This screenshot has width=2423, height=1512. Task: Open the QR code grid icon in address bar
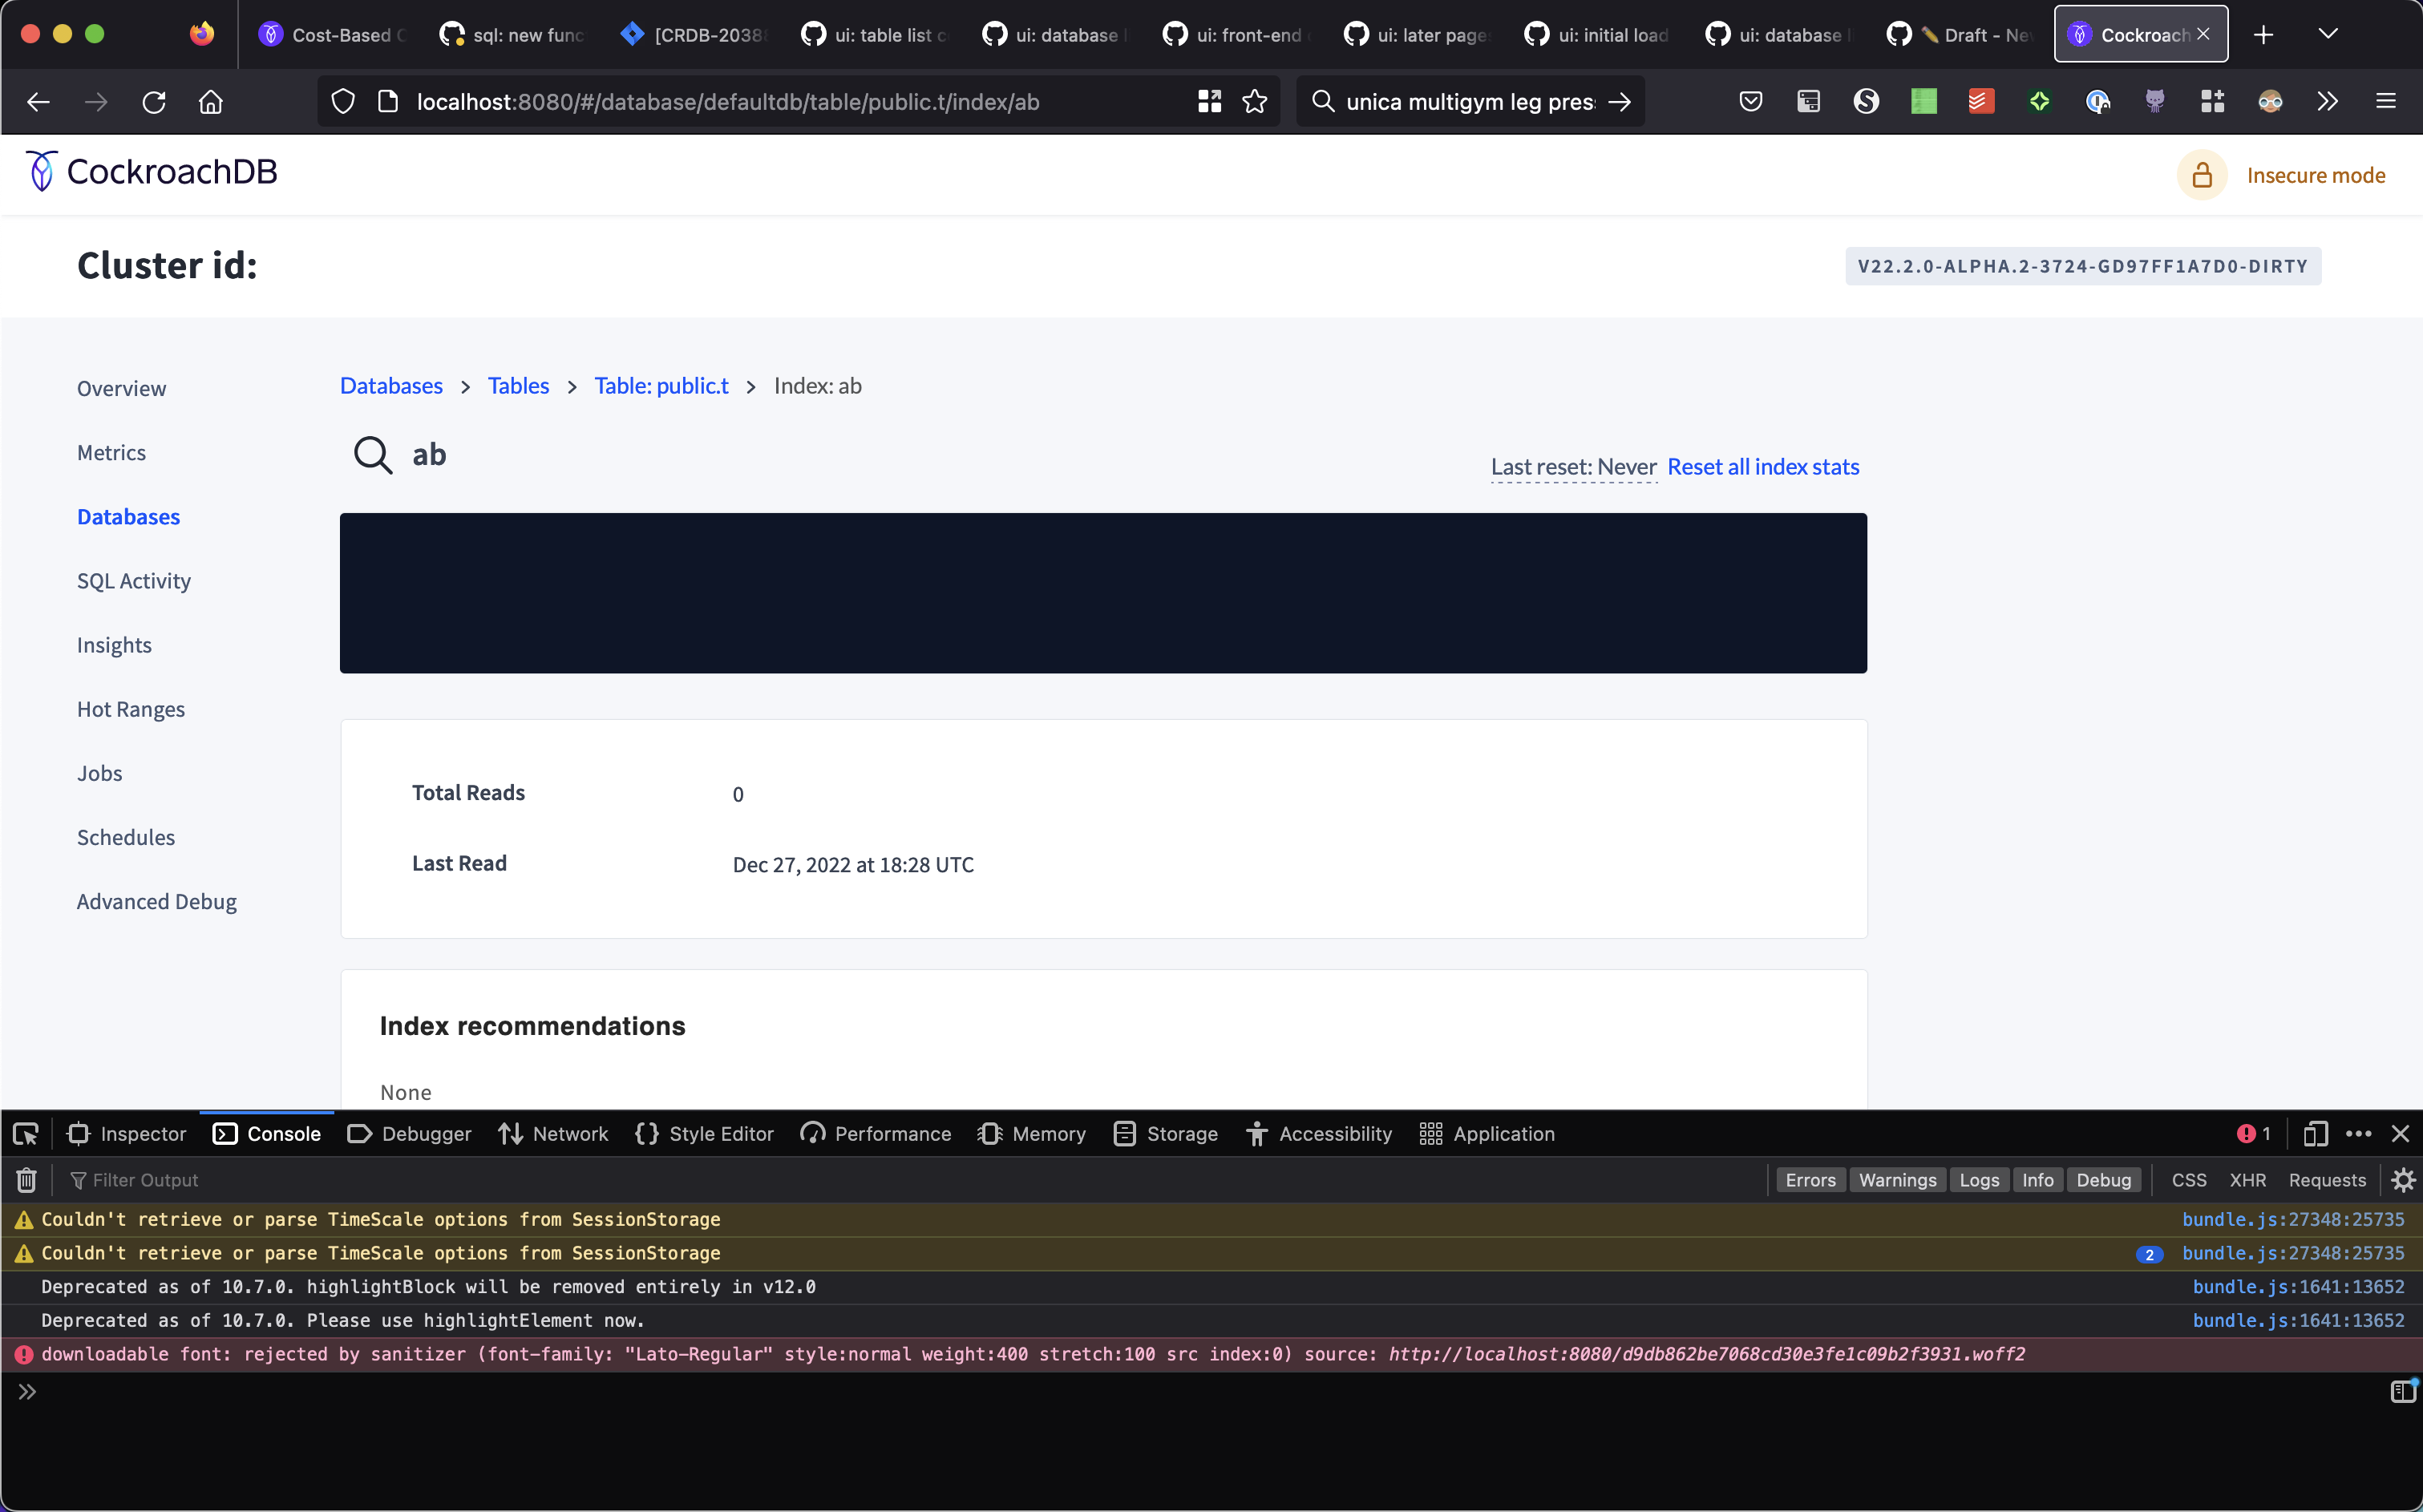[x=1210, y=102]
